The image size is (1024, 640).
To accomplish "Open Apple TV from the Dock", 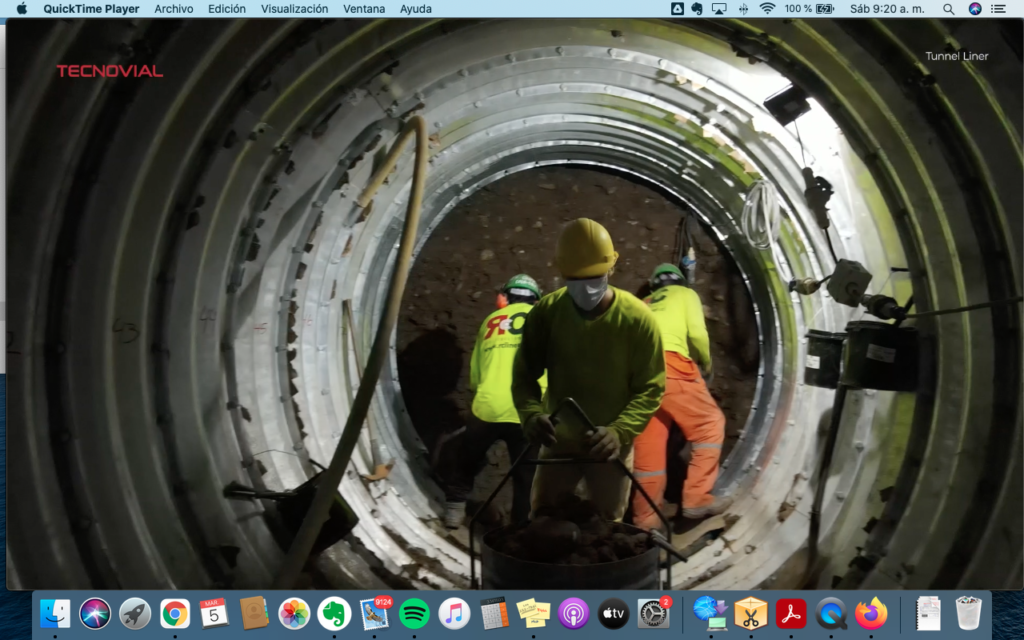I will (613, 614).
